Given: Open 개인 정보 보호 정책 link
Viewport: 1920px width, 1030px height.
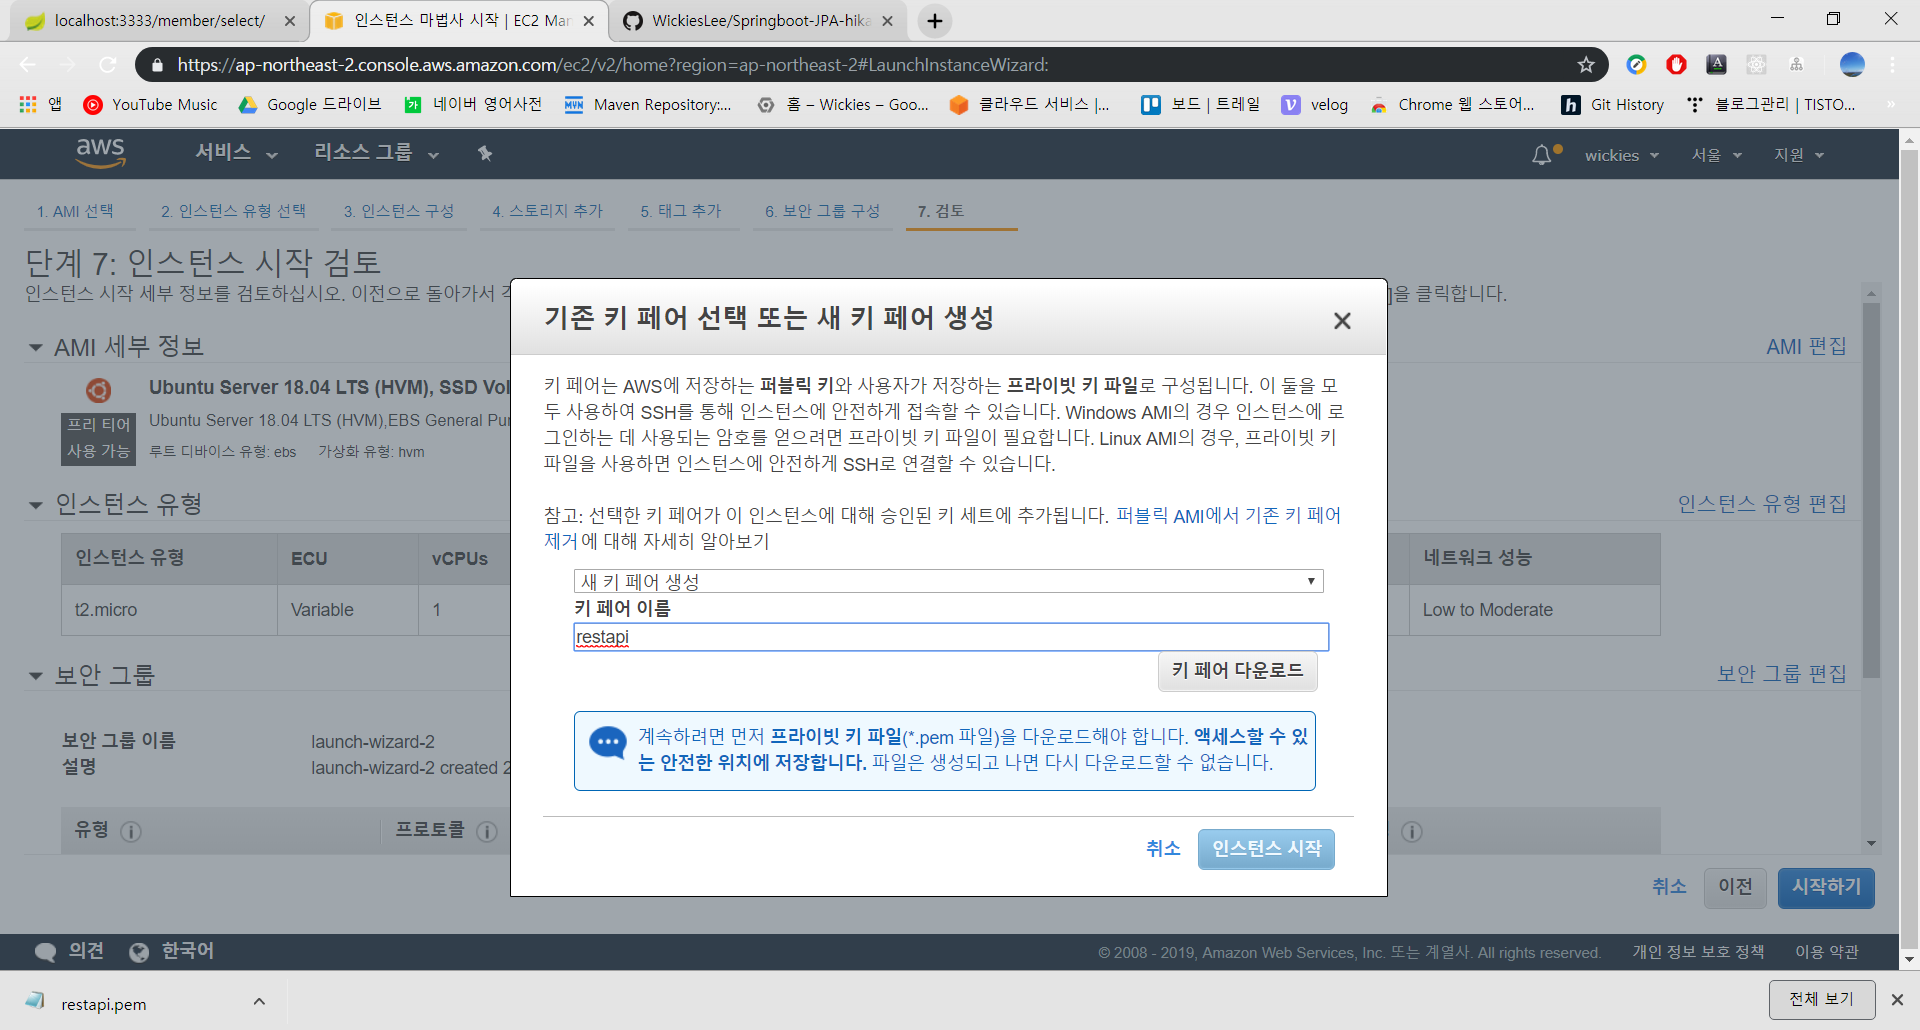Looking at the screenshot, I should point(1698,952).
